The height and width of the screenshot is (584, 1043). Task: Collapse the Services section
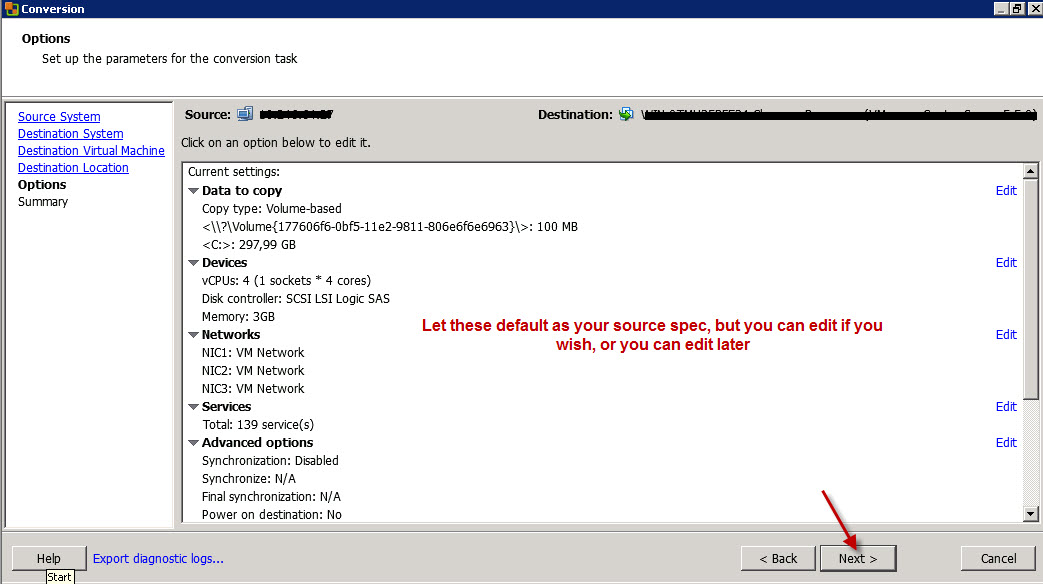click(x=193, y=406)
